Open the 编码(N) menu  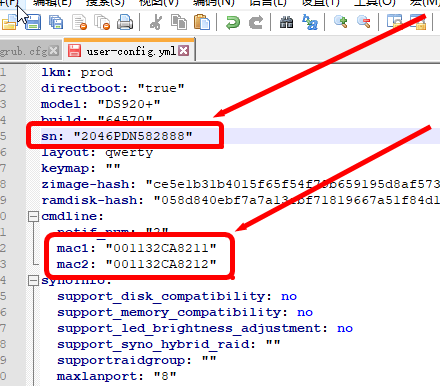point(213,3)
